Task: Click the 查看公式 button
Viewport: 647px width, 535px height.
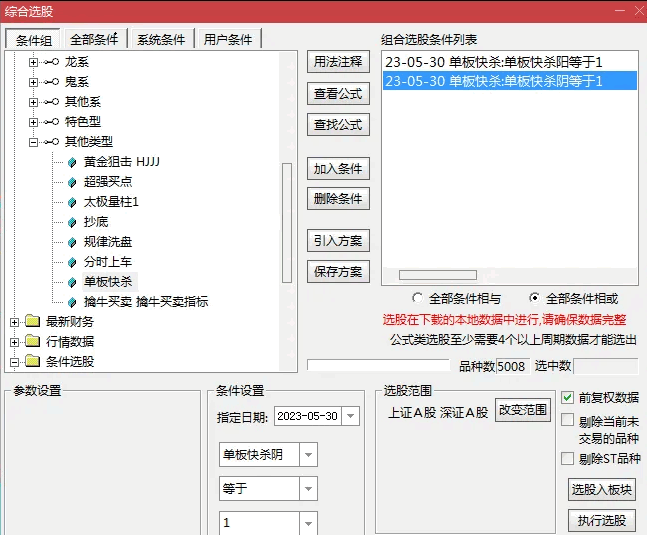Action: tap(338, 94)
